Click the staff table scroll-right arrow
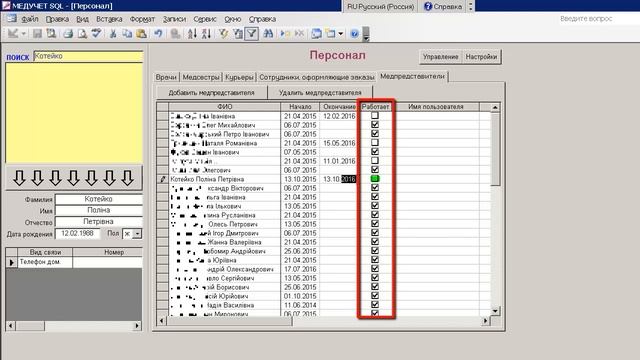Screen dimensions: 640x360 (485, 321)
